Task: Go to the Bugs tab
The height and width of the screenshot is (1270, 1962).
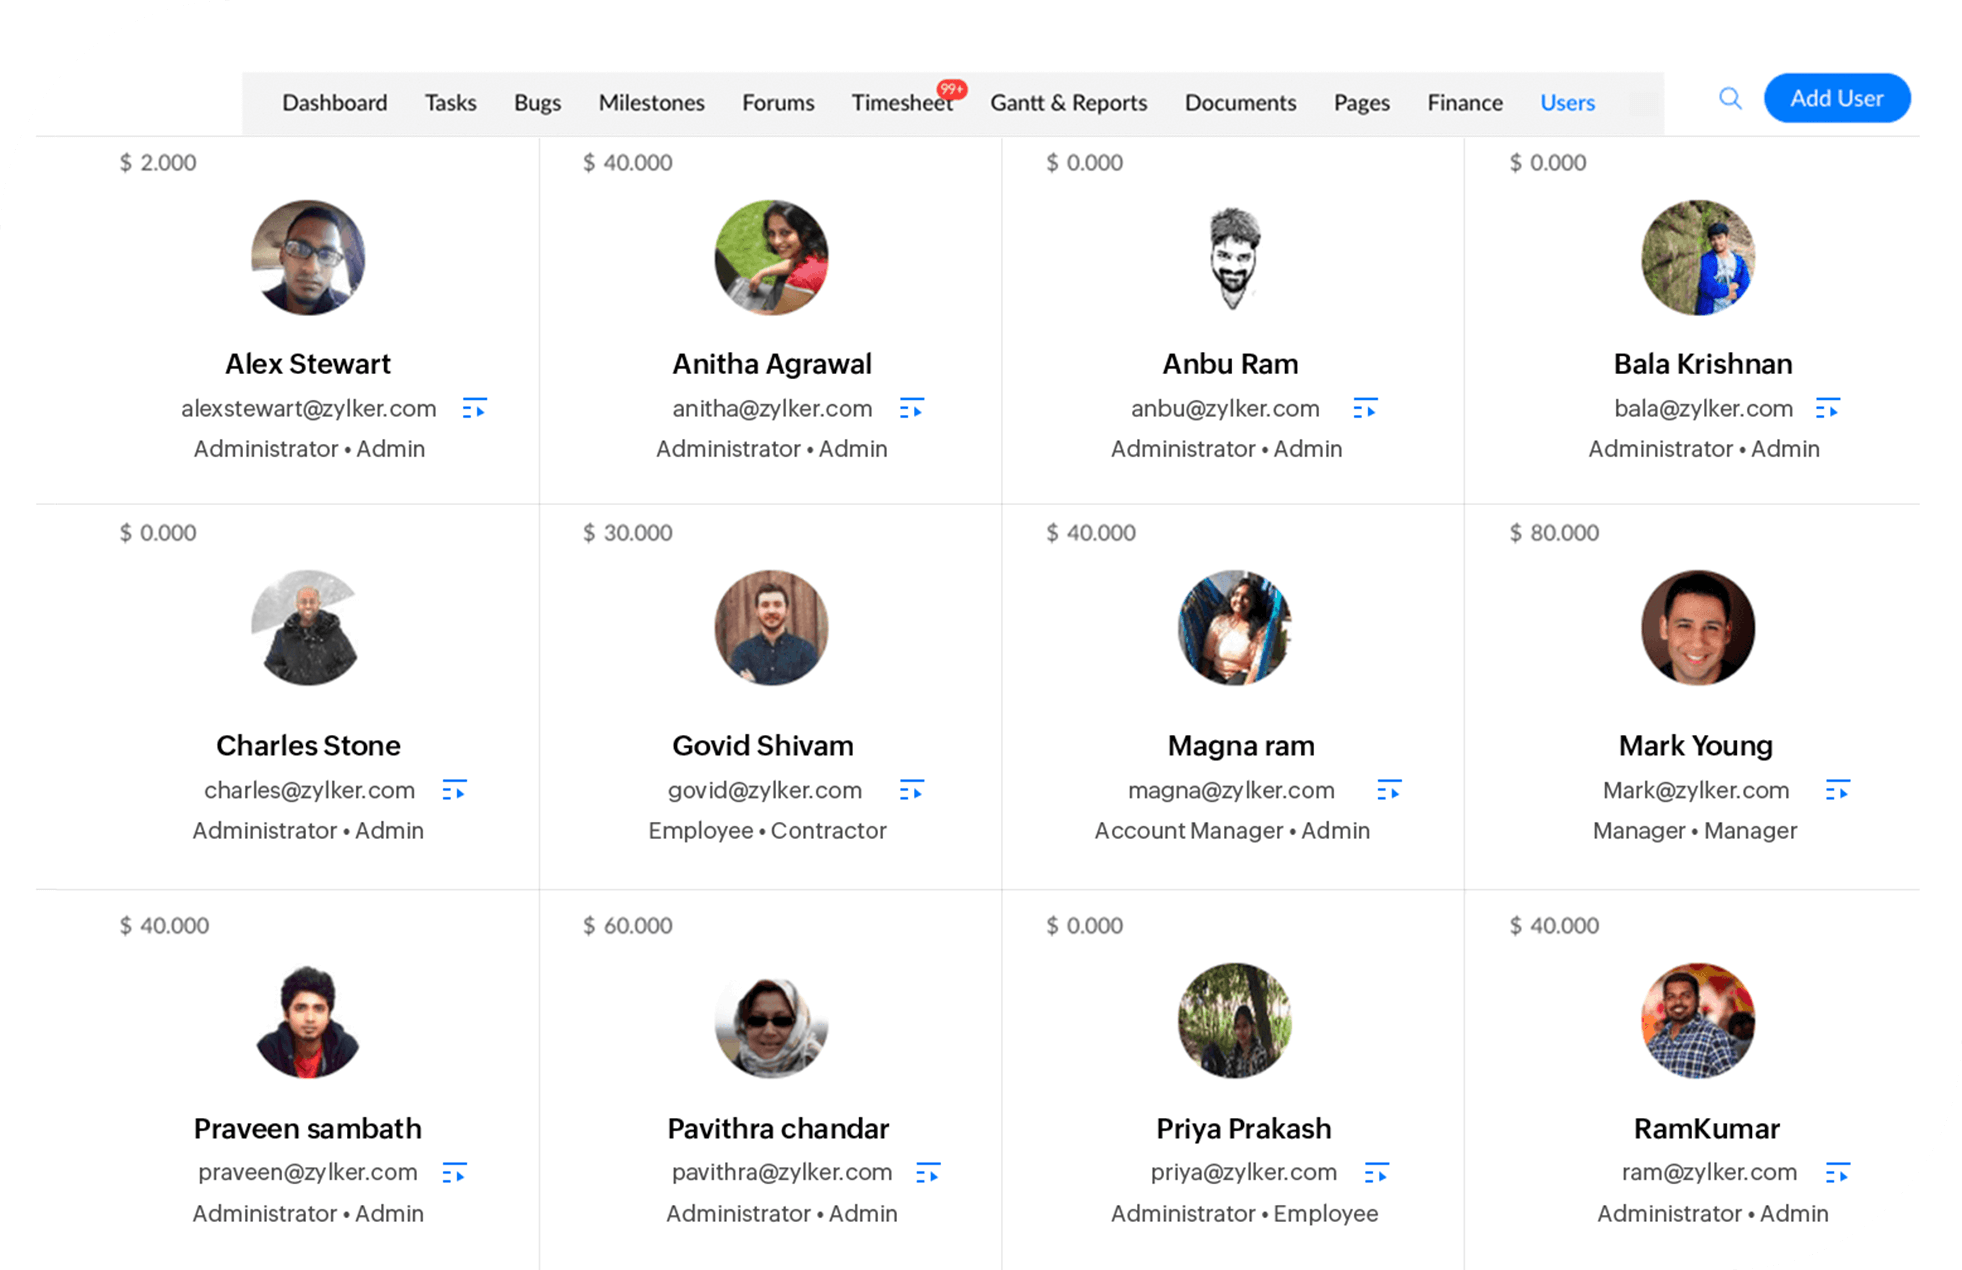Action: tap(537, 102)
